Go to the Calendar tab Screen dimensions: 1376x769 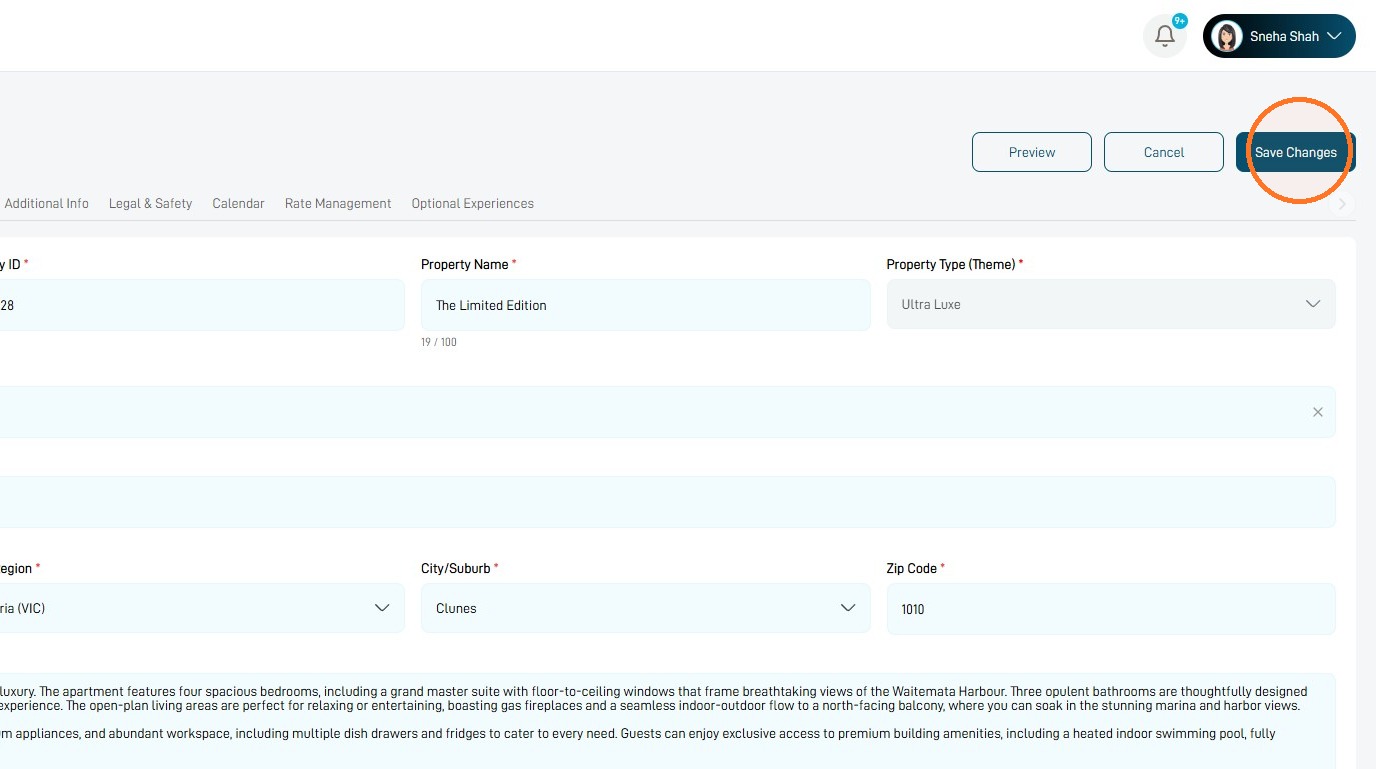click(x=238, y=203)
